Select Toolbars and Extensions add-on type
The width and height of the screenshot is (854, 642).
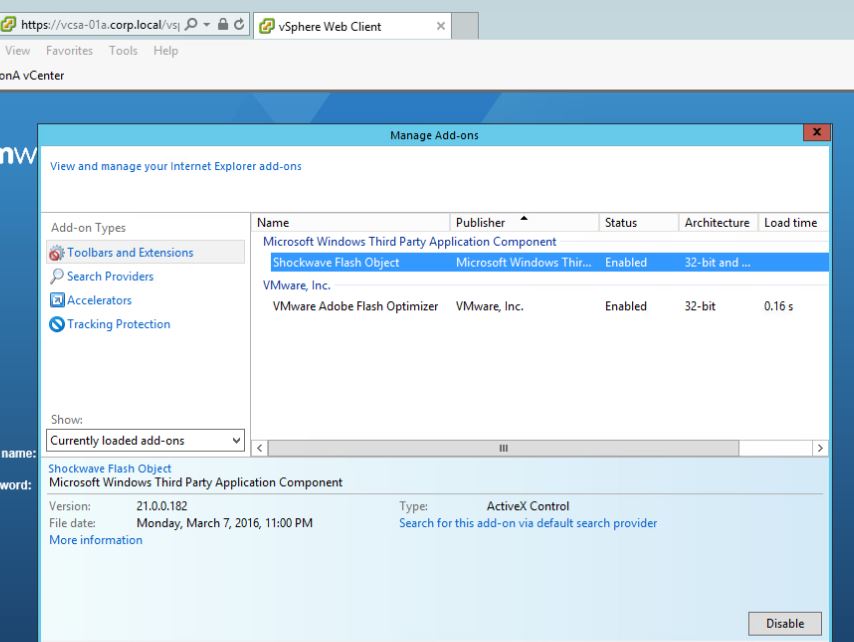(x=145, y=253)
